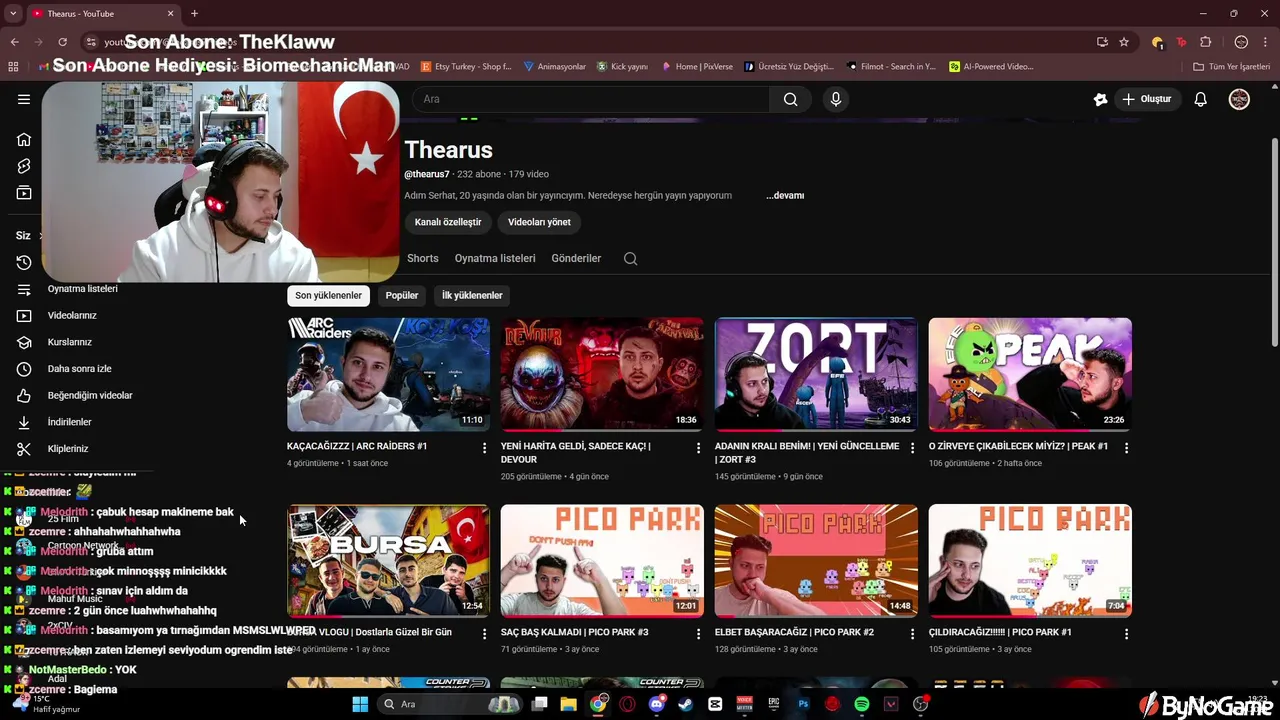
Task: Open the Chrome tab search dropdown
Action: [13, 13]
